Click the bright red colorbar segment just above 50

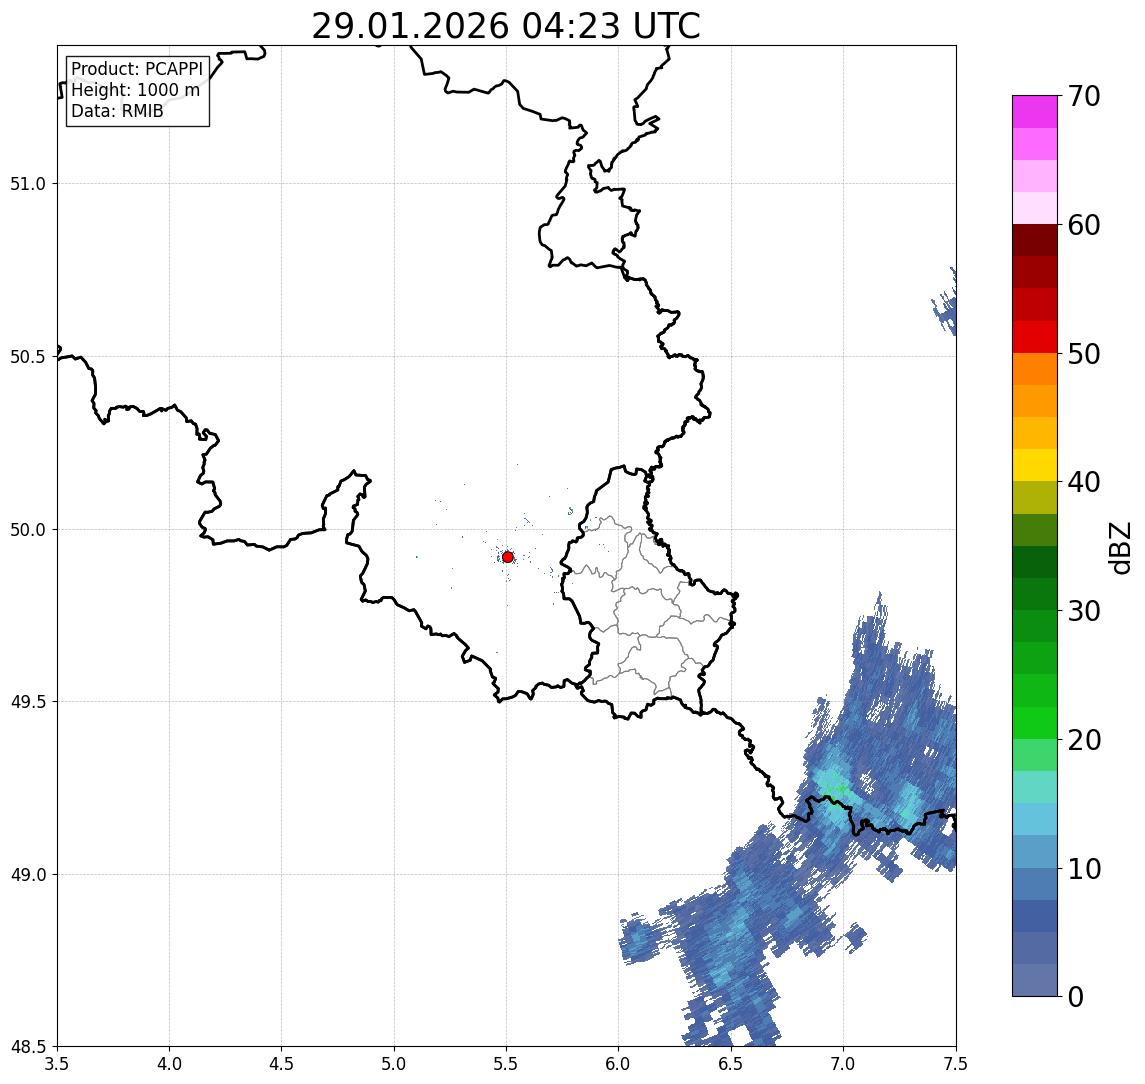[1035, 337]
